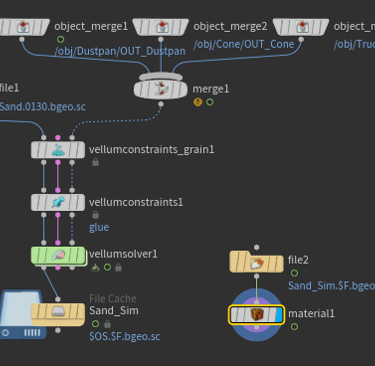
Task: Click the green circle badge under object_merge1
Action: tap(60, 40)
